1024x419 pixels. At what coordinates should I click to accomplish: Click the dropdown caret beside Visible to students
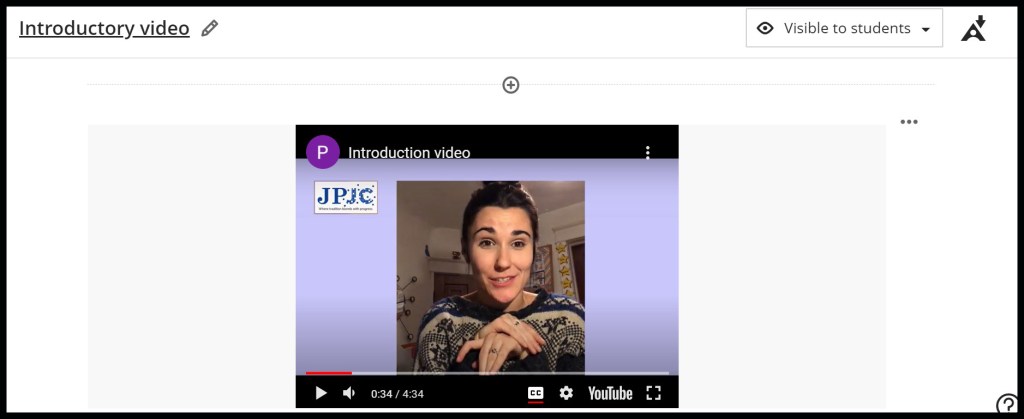pos(925,29)
